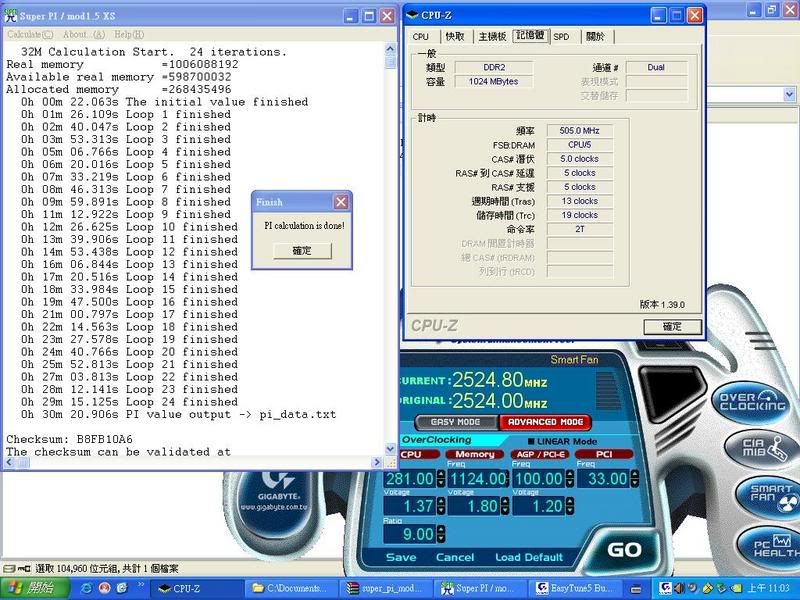
Task: Switch to the CPU tab in CPU-Z
Action: [421, 37]
